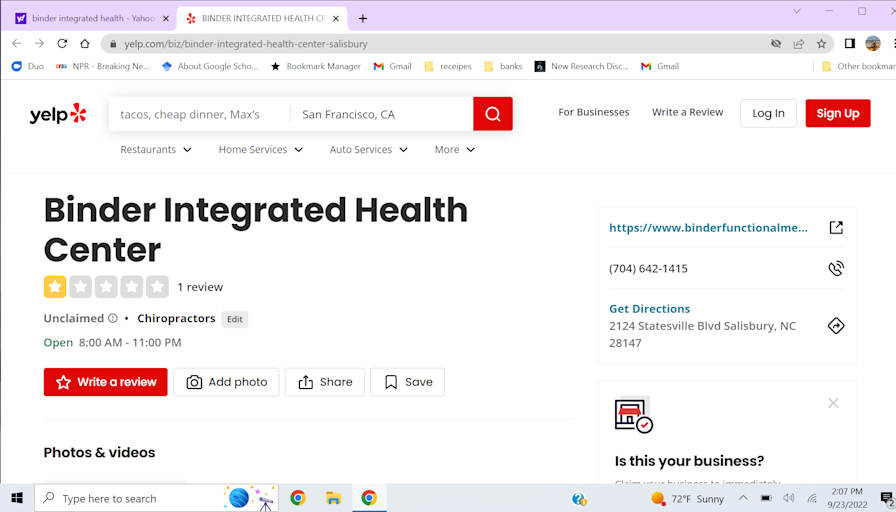Focus the San Francisco, CA location field

382,114
